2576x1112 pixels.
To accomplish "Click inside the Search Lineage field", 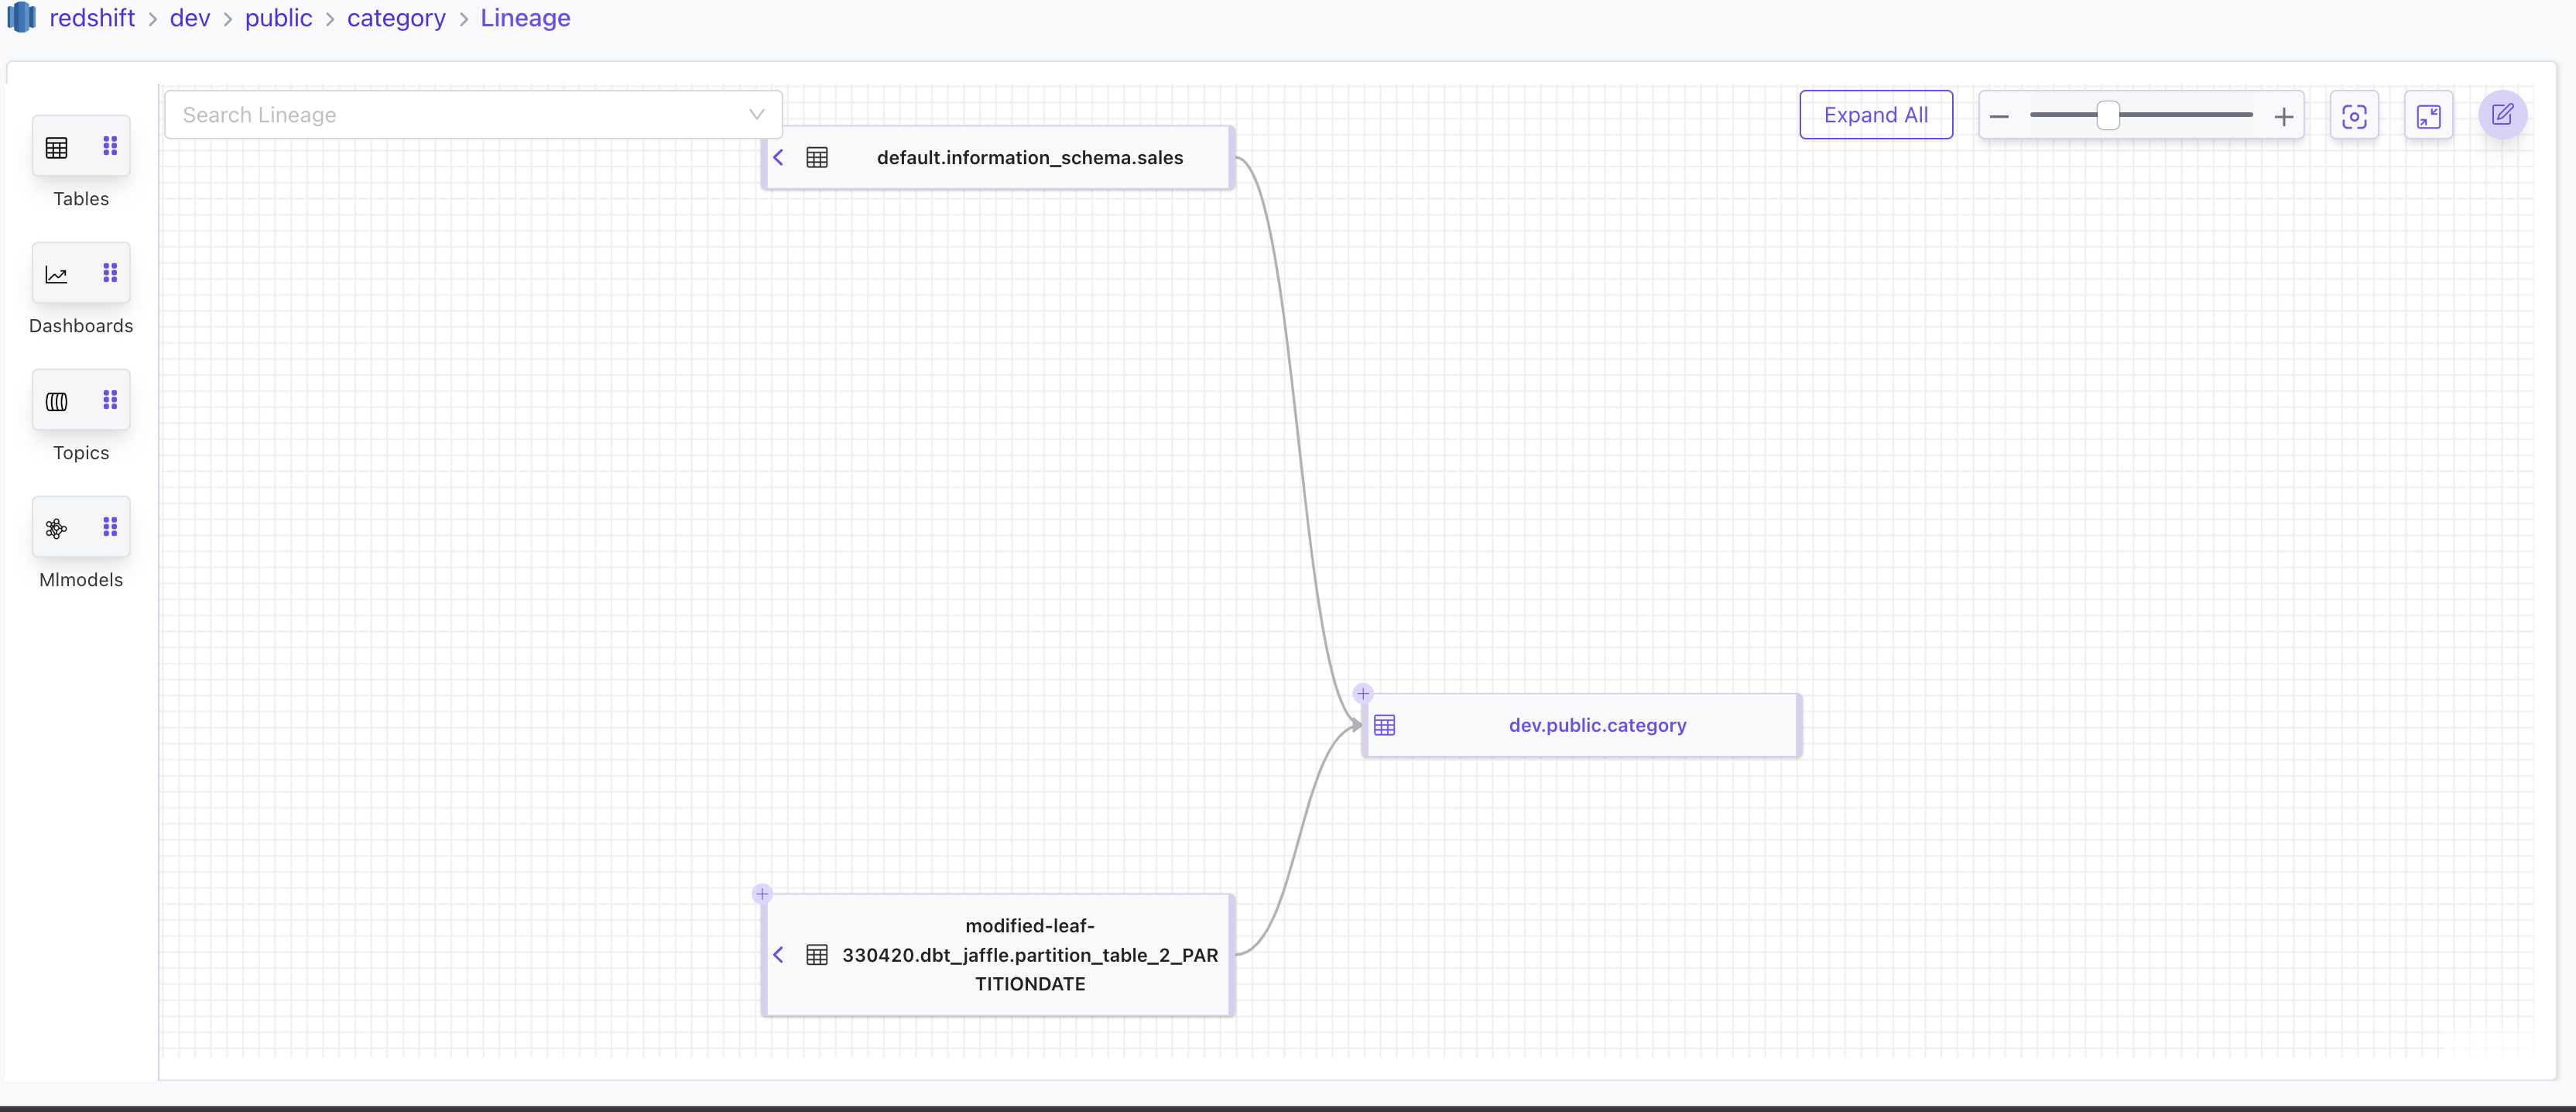I will [x=430, y=114].
